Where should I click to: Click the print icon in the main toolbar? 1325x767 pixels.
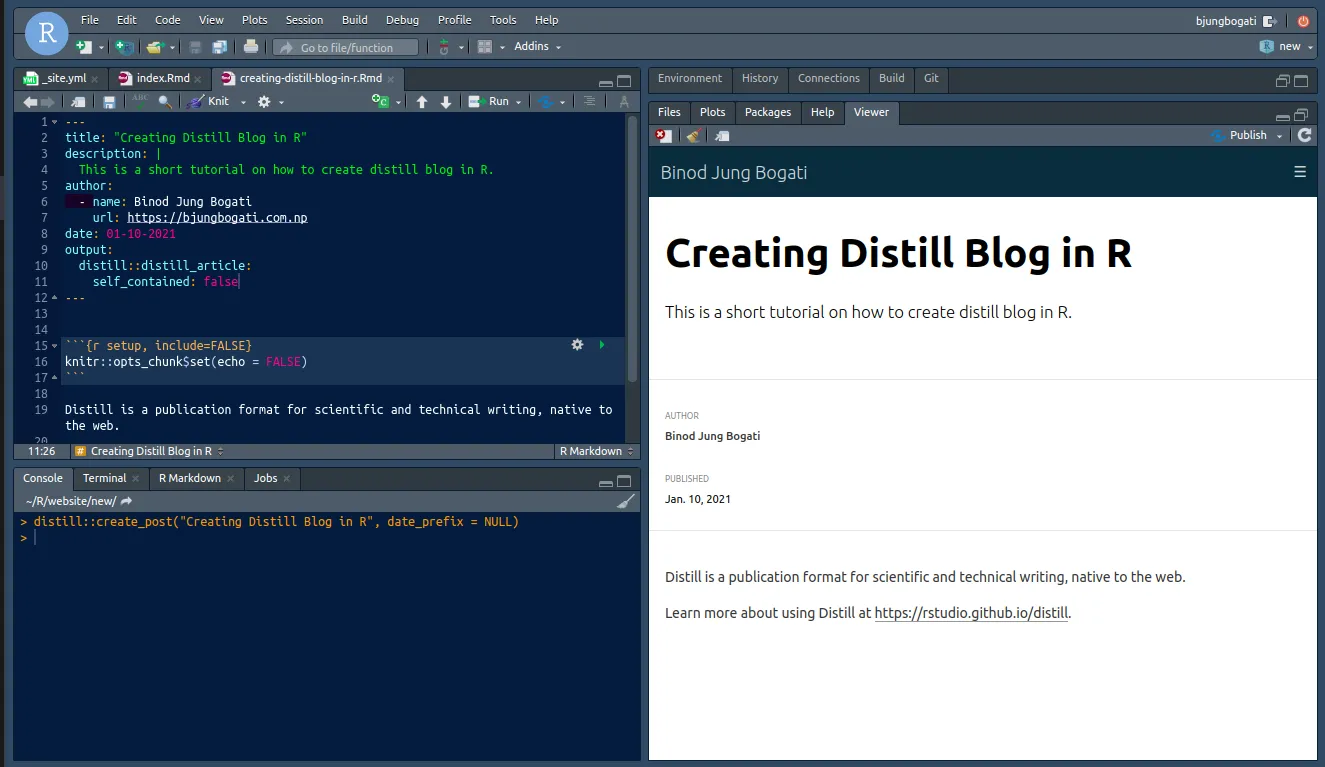point(251,47)
